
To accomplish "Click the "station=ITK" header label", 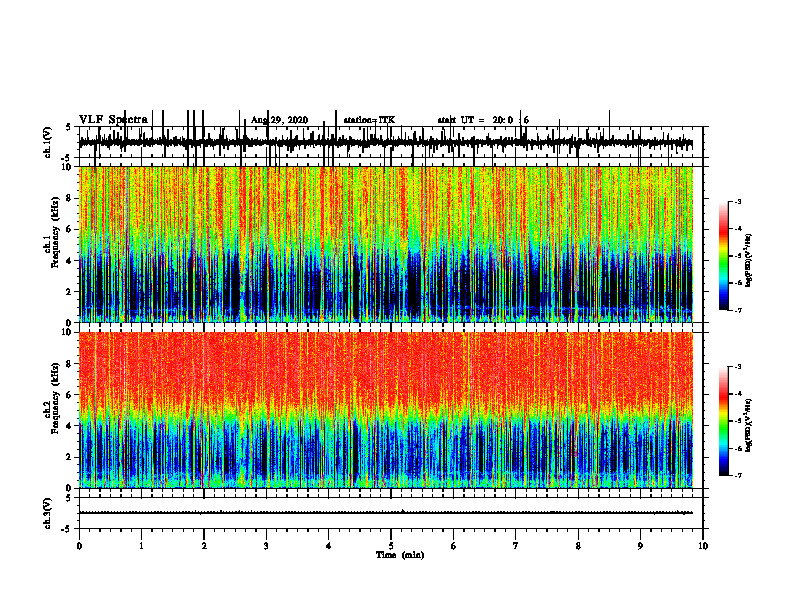I will coord(369,120).
